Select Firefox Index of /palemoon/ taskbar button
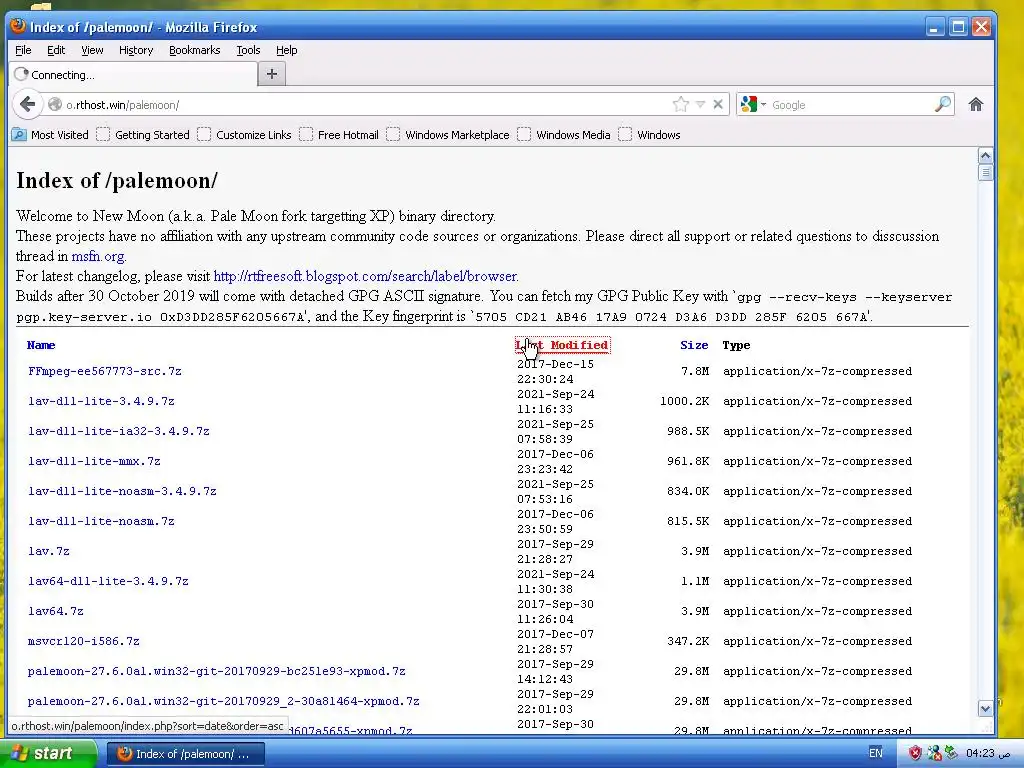The image size is (1024, 768). pyautogui.click(x=185, y=754)
